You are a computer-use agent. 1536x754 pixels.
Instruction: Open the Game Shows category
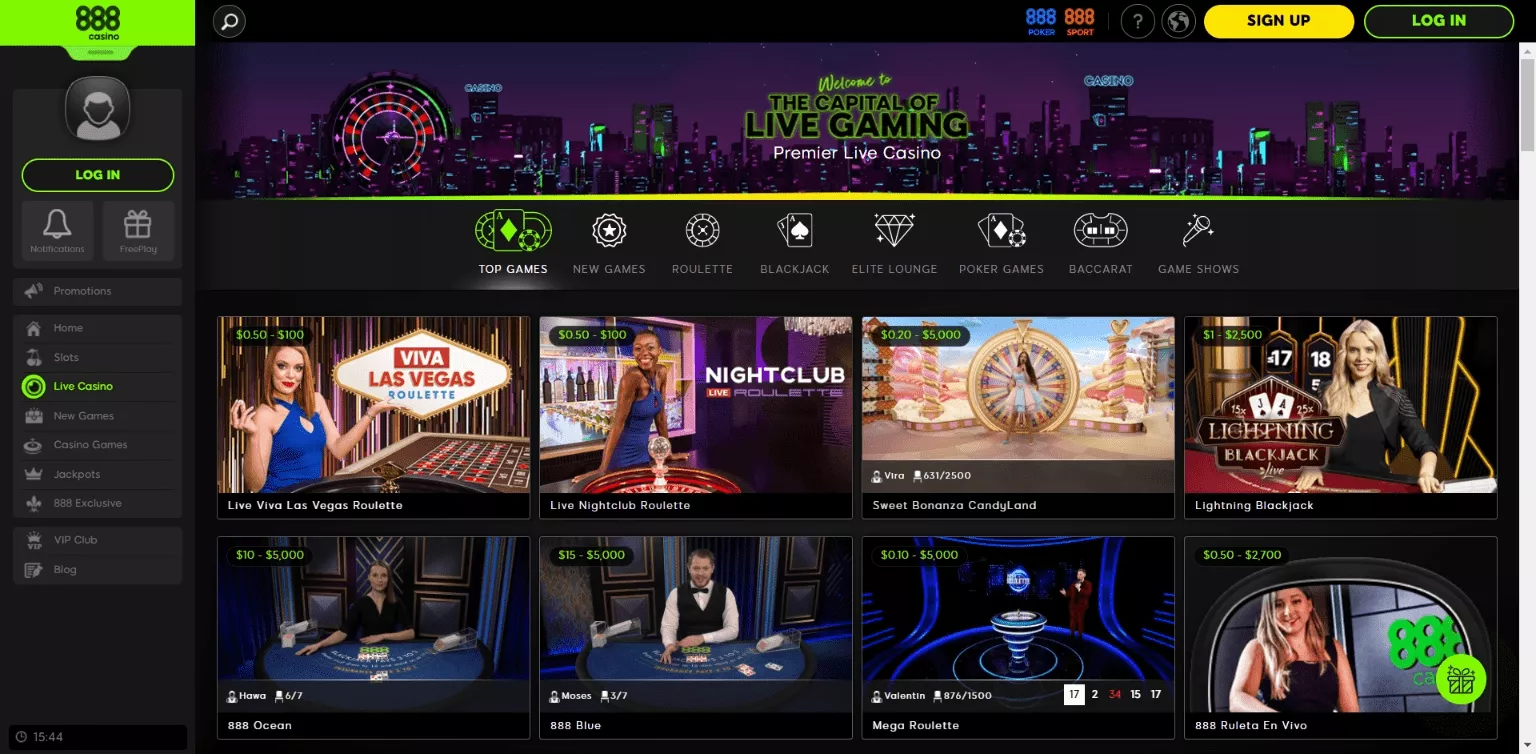pos(1198,244)
